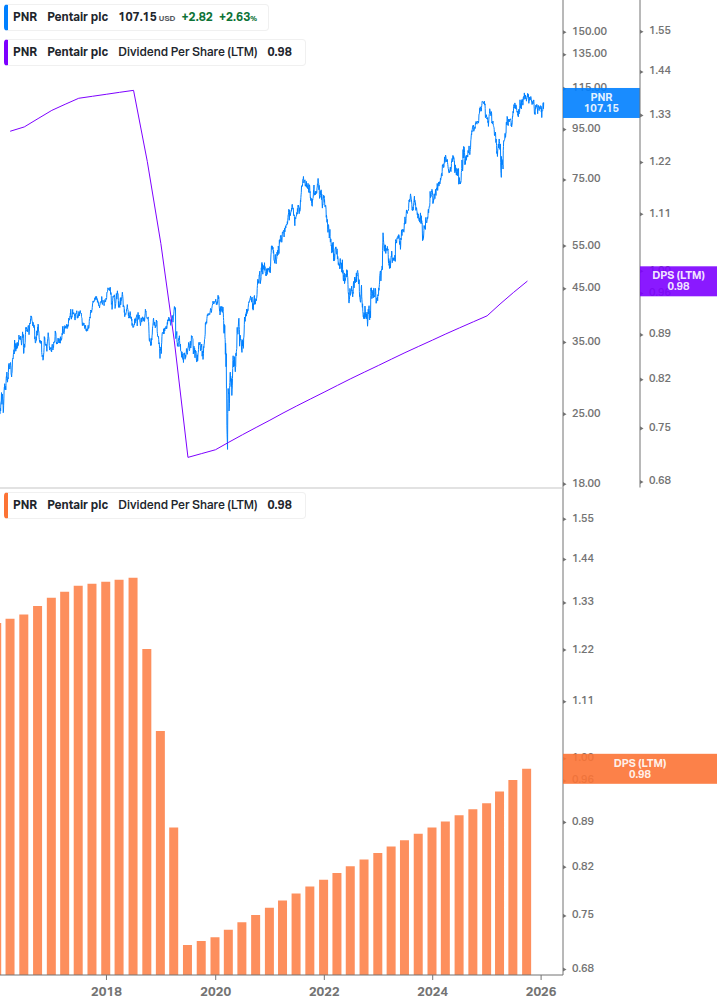Click the 75.00 price axis label
Screen dimensions: 717x1005
click(586, 178)
